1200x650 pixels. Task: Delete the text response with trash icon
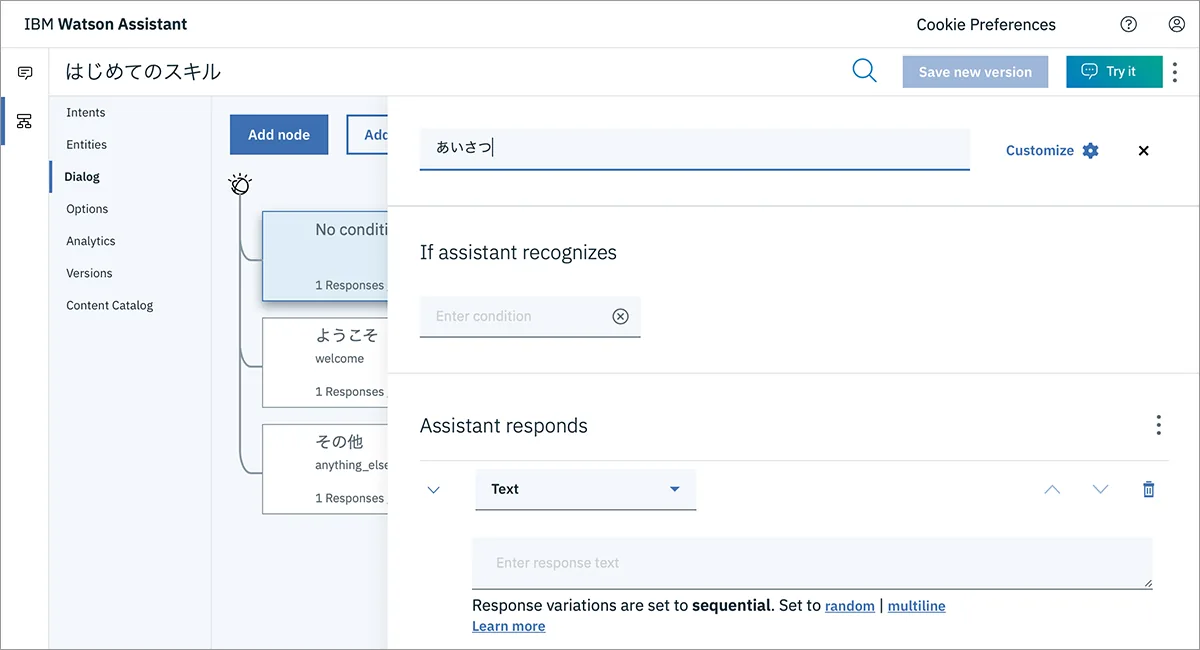(1149, 489)
